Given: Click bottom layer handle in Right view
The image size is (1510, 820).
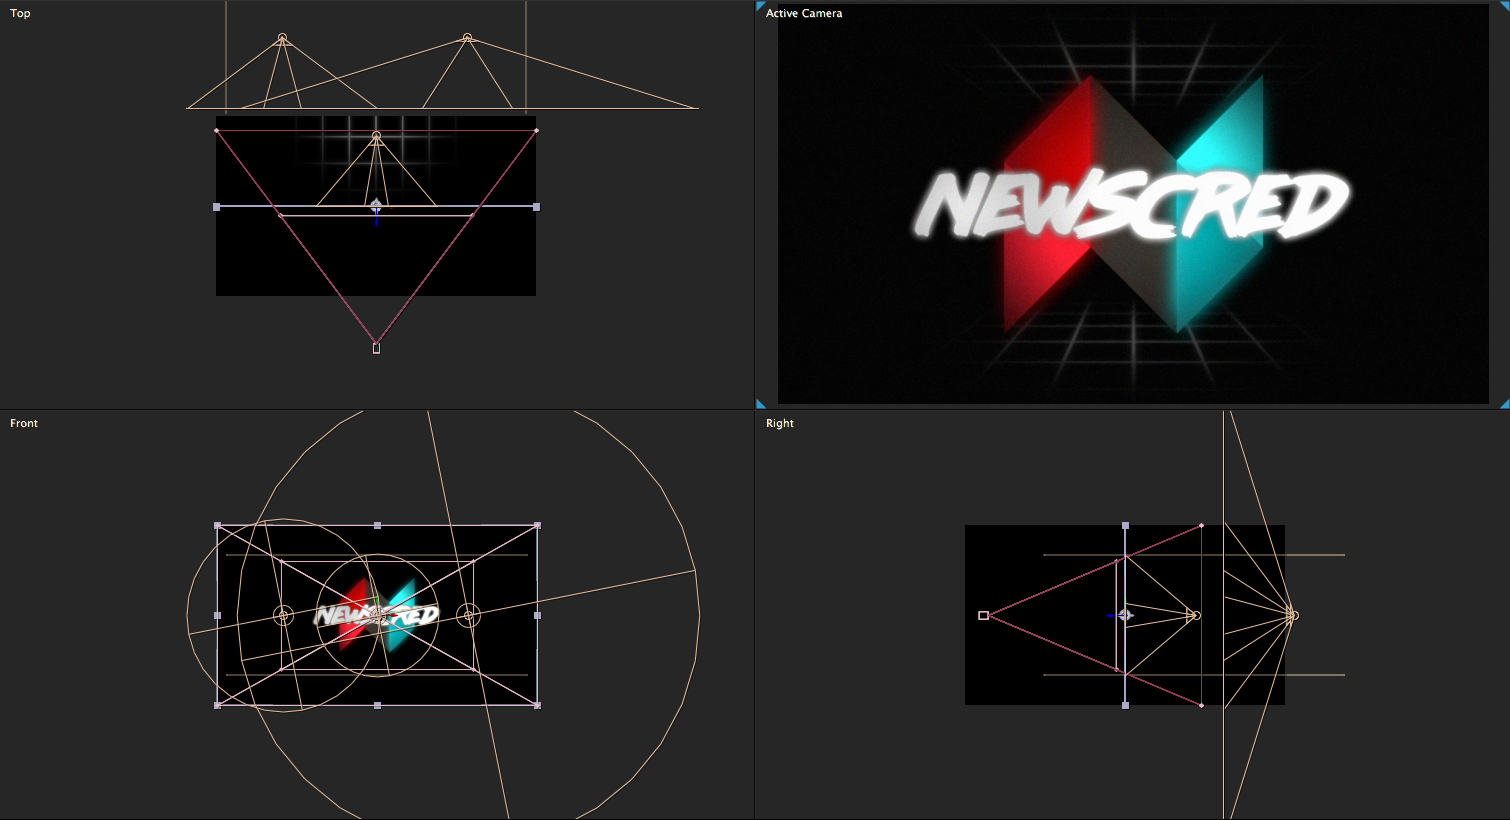Looking at the screenshot, I should (1126, 705).
